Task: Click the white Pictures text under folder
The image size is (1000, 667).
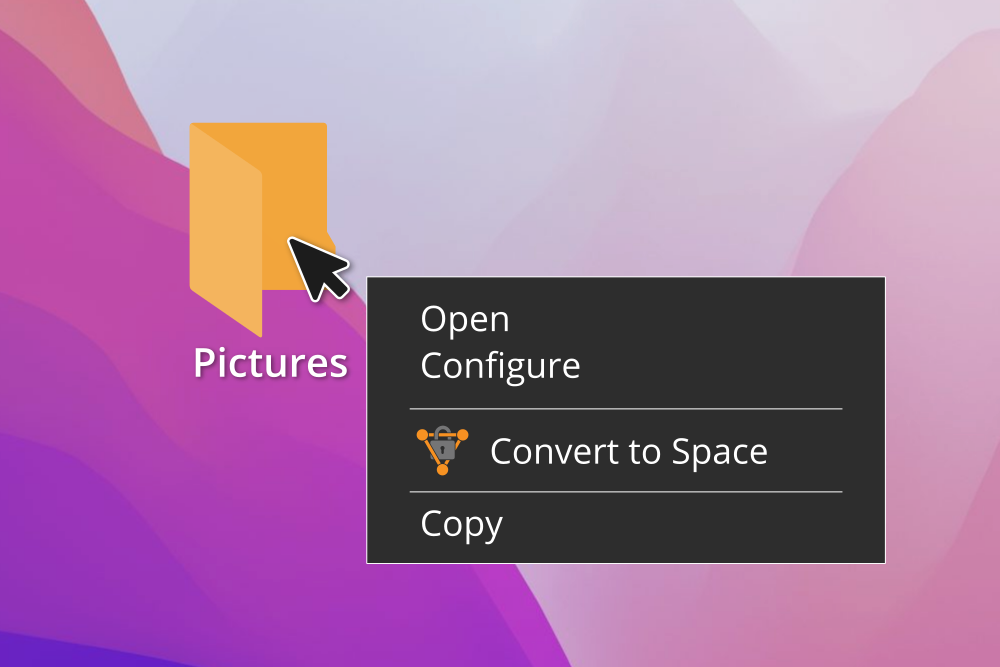Action: point(270,363)
